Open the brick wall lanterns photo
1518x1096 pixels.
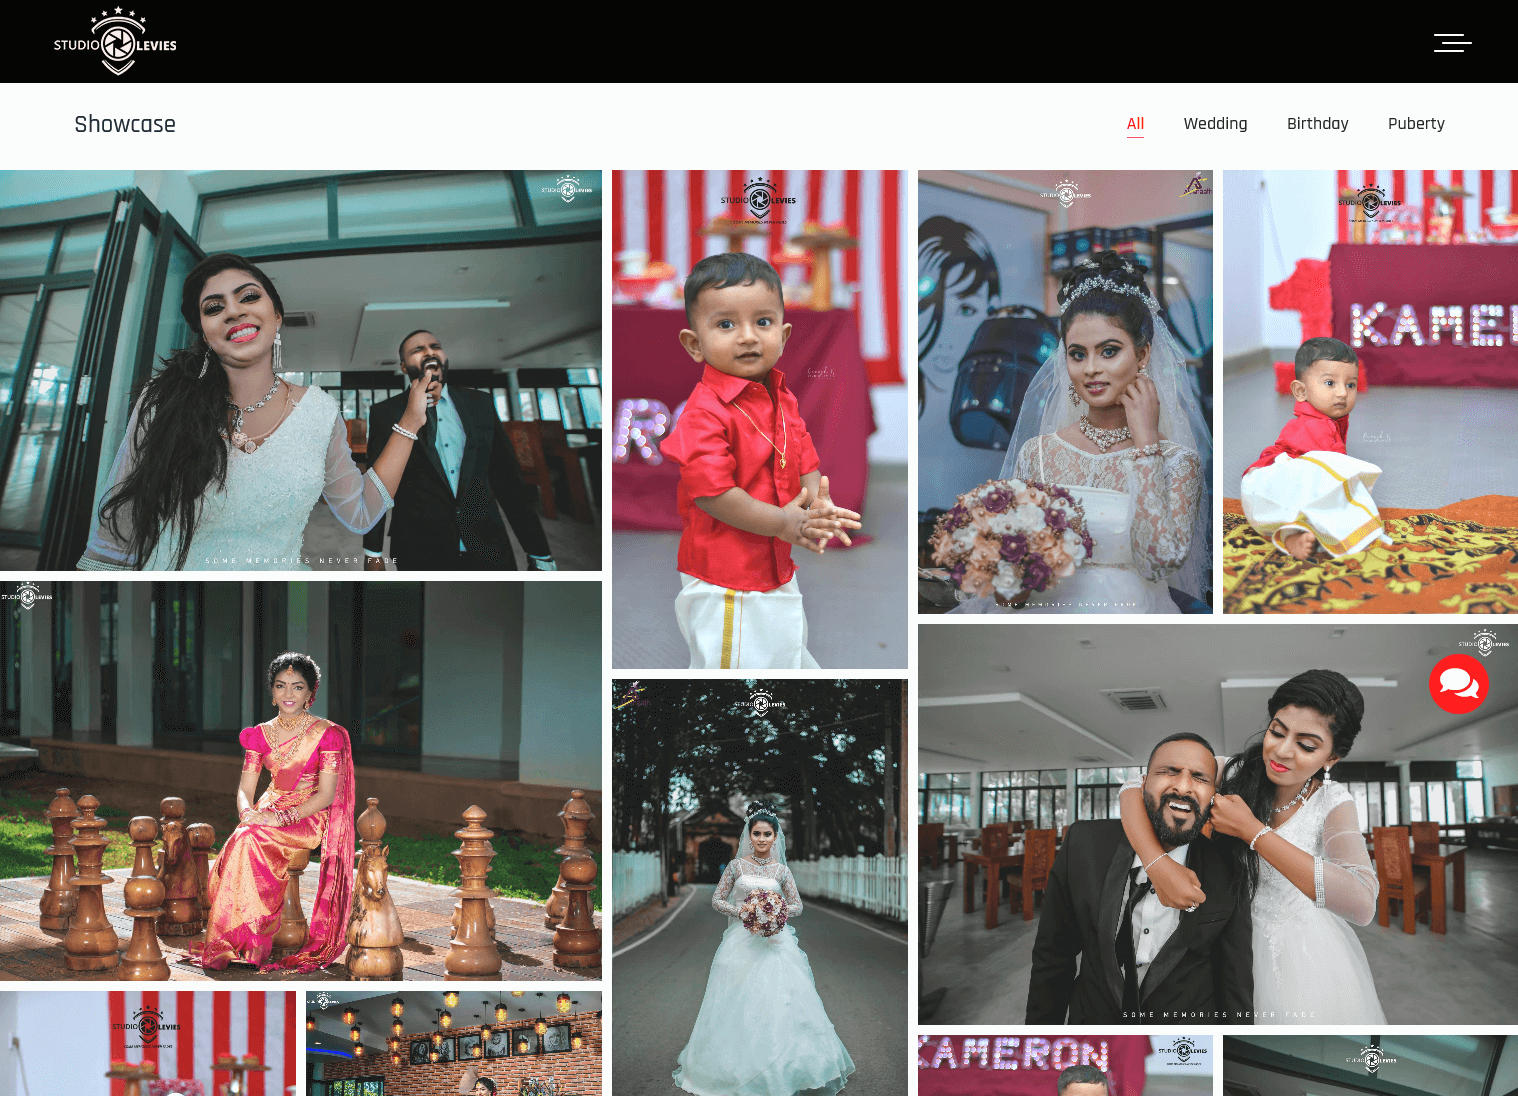[453, 1043]
